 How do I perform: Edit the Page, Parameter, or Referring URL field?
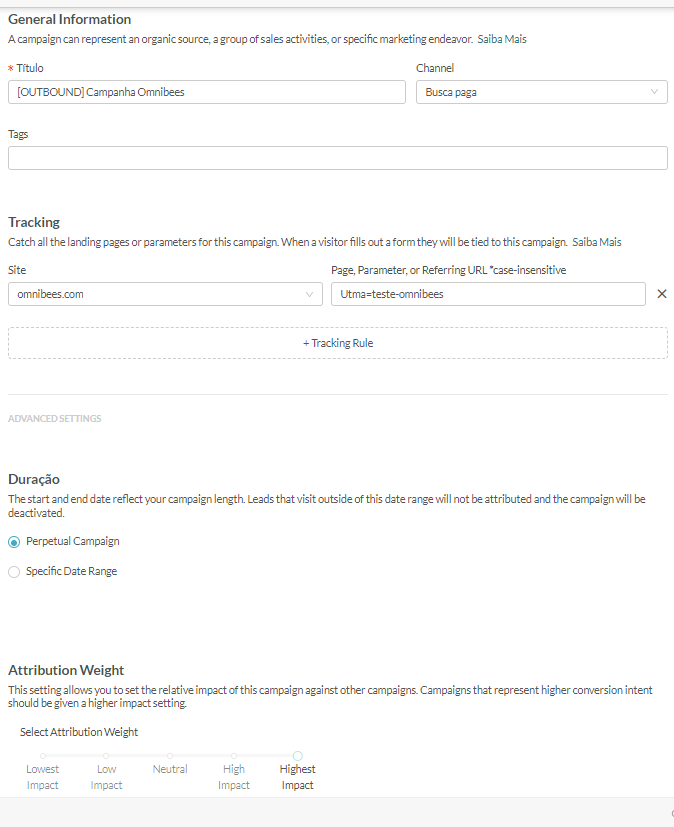(488, 294)
